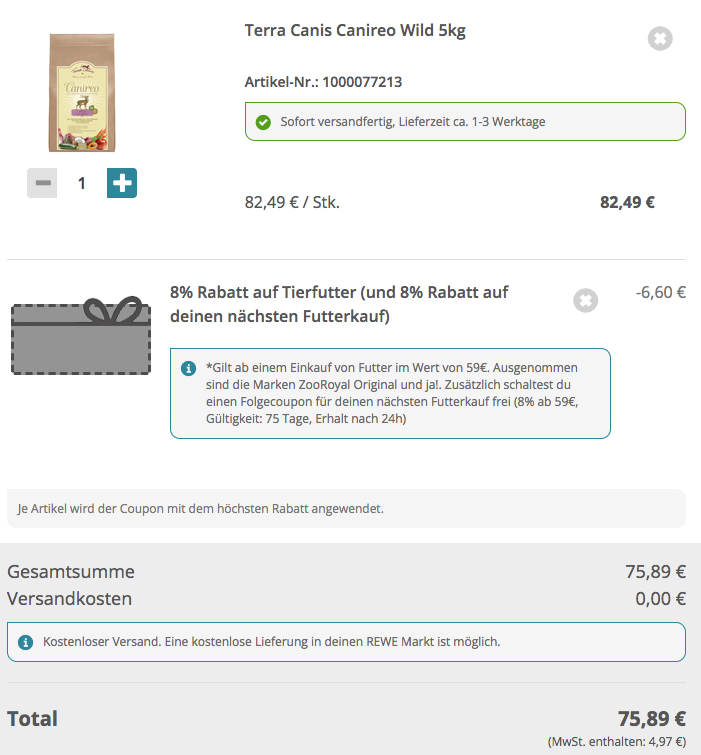Increase quantity with the plus button

point(122,183)
